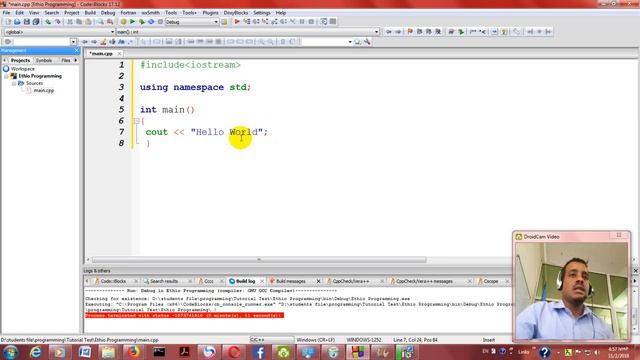Open the Plugins menu
Viewport: 640px width, 360px height.
pyautogui.click(x=210, y=13)
